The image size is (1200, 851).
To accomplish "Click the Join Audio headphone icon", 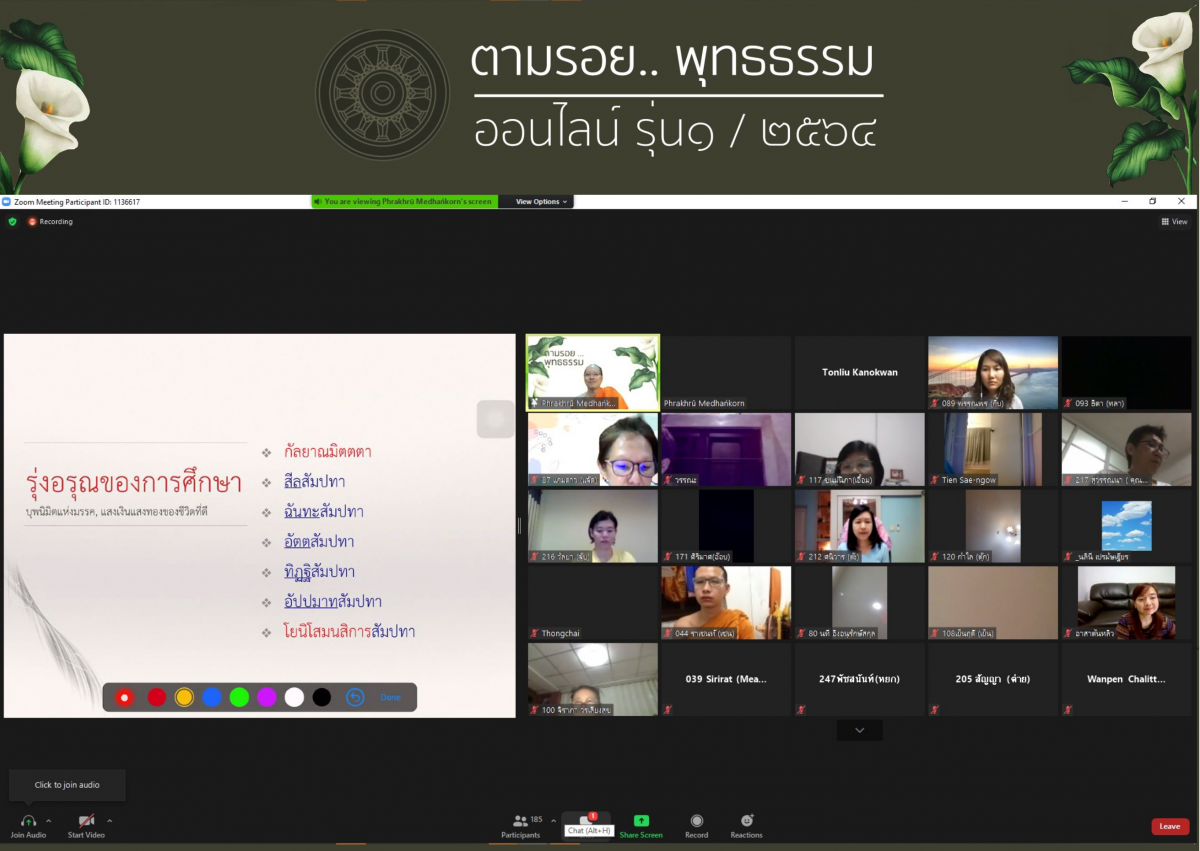I will 28,821.
